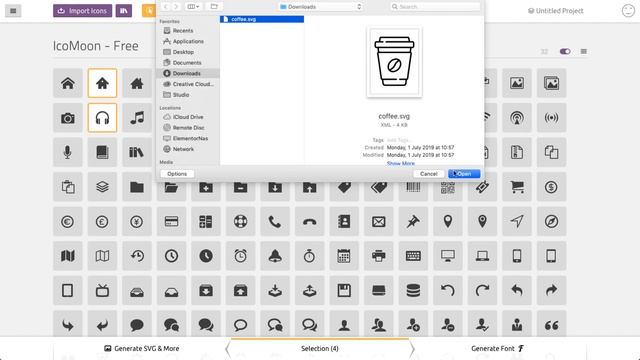640x360 pixels.
Task: Click the Import Icons button
Action: (x=82, y=11)
